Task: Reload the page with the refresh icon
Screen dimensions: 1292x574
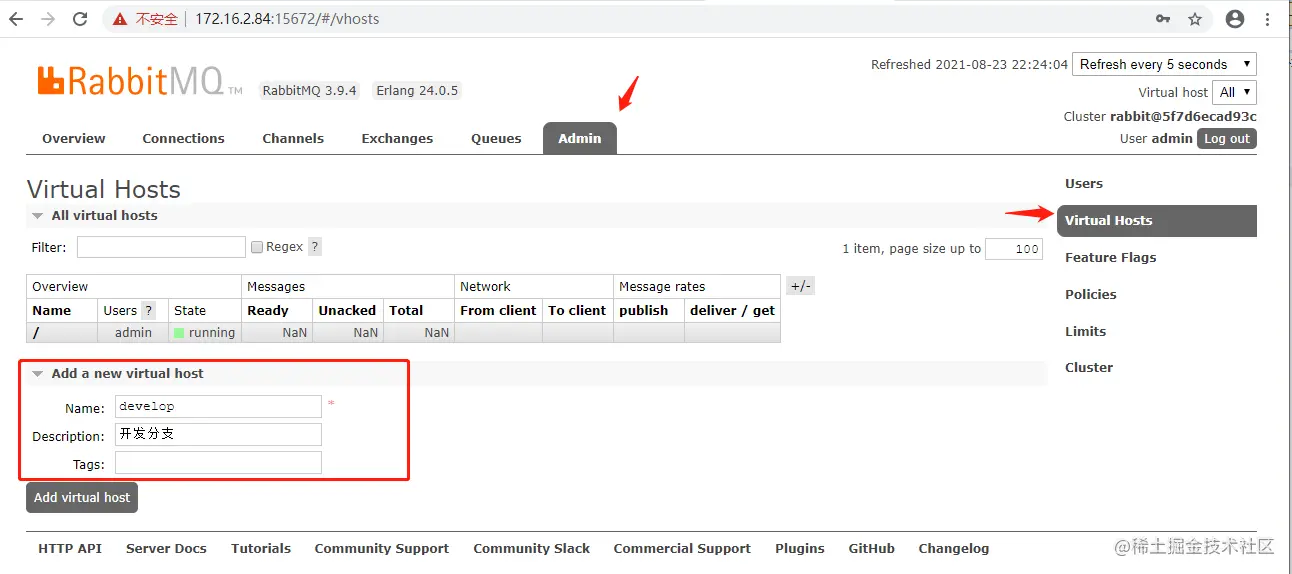Action: [x=80, y=19]
